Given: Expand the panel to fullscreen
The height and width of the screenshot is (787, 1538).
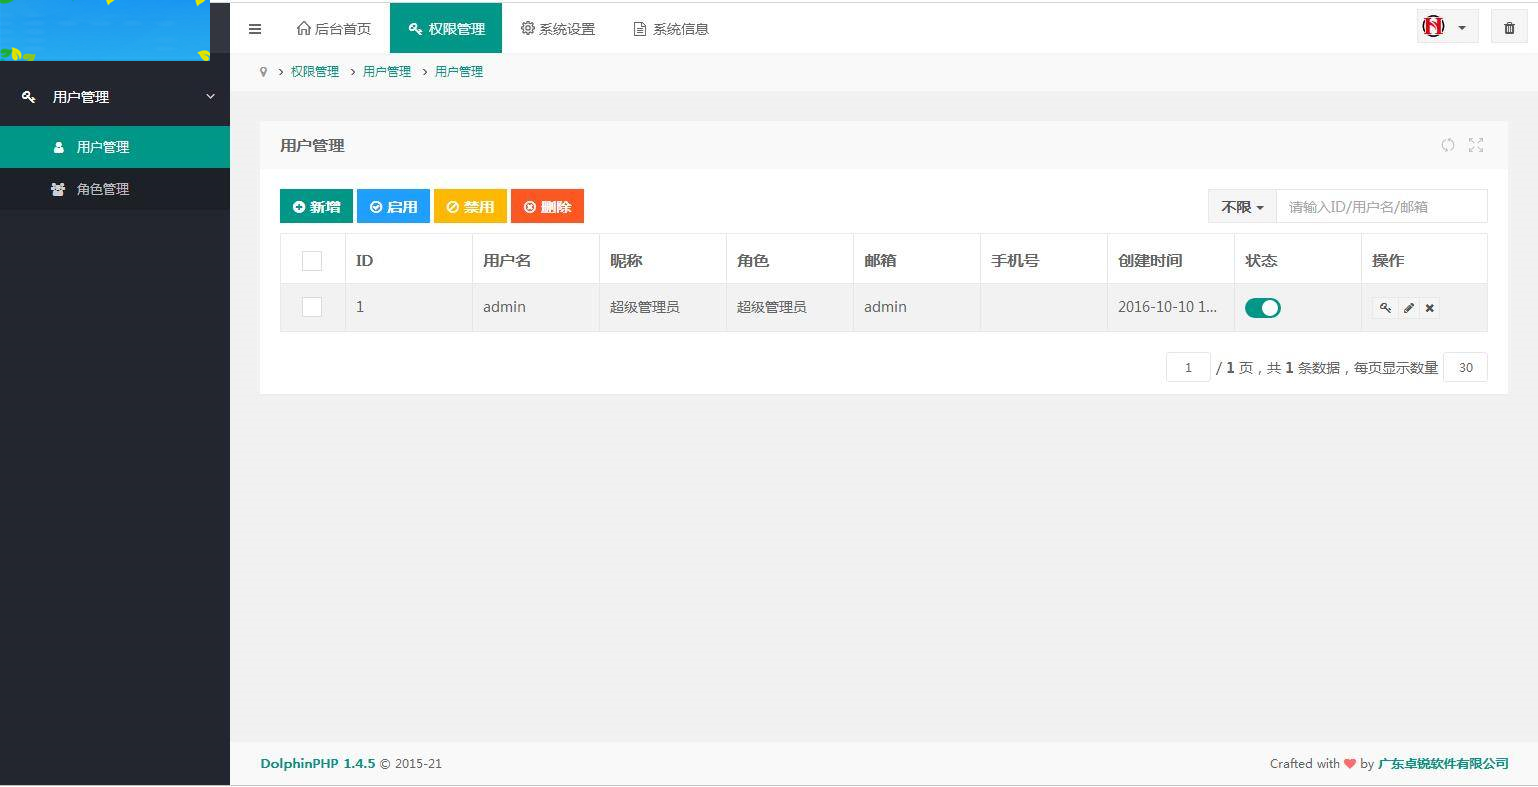Looking at the screenshot, I should coord(1476,145).
